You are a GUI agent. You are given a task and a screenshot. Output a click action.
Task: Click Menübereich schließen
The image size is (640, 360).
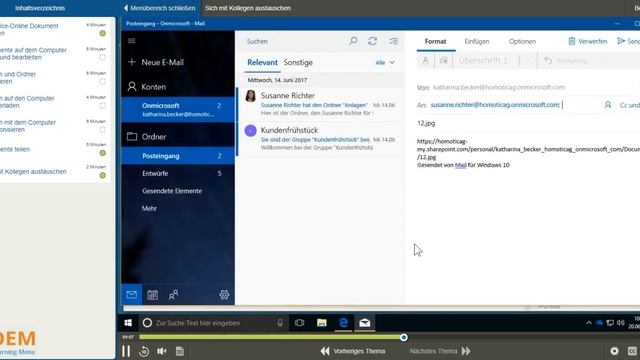(x=160, y=8)
